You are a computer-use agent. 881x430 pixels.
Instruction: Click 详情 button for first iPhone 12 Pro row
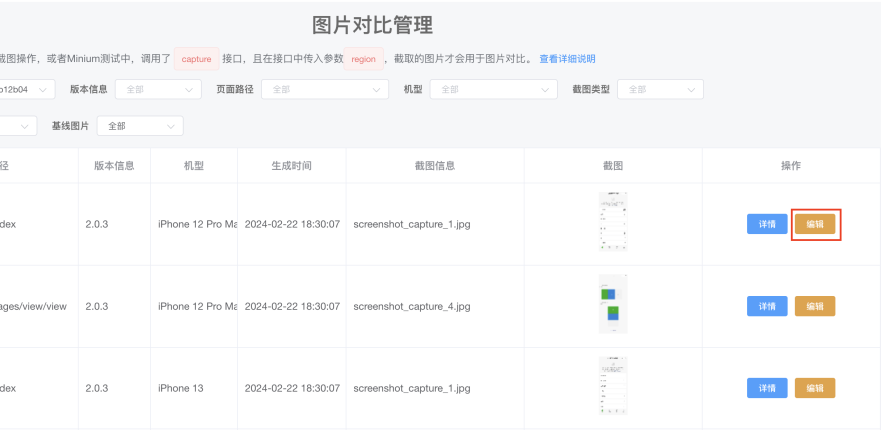[767, 224]
